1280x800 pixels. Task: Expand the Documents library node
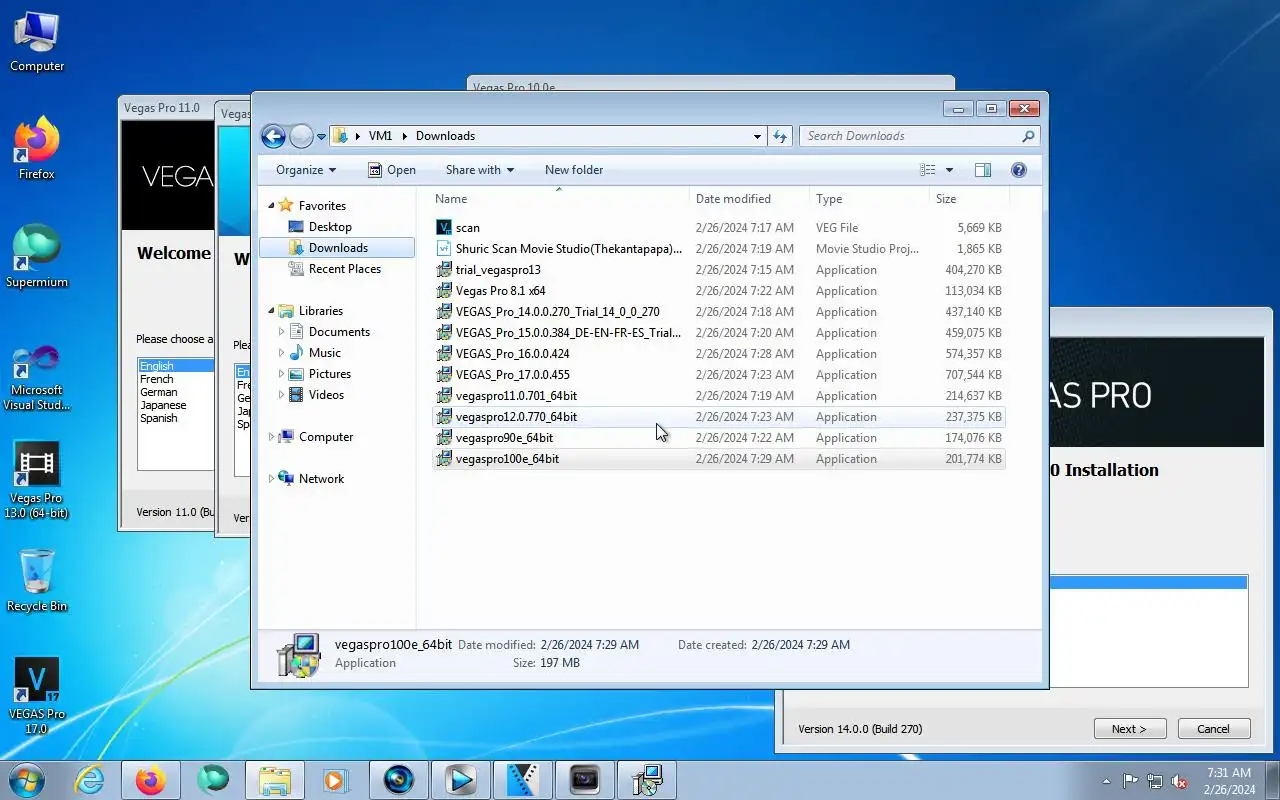click(x=281, y=332)
